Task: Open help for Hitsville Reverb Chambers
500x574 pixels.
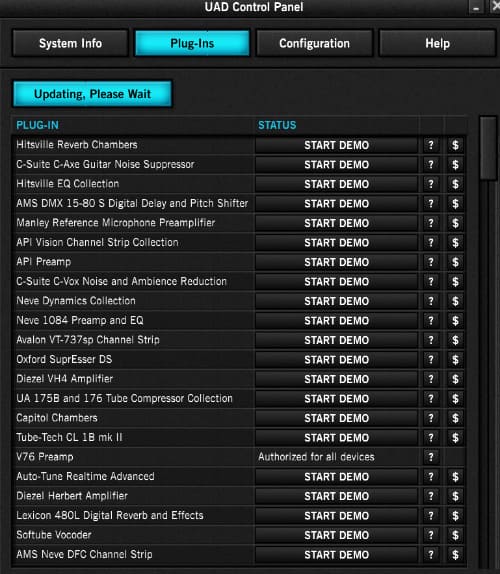Action: click(431, 145)
